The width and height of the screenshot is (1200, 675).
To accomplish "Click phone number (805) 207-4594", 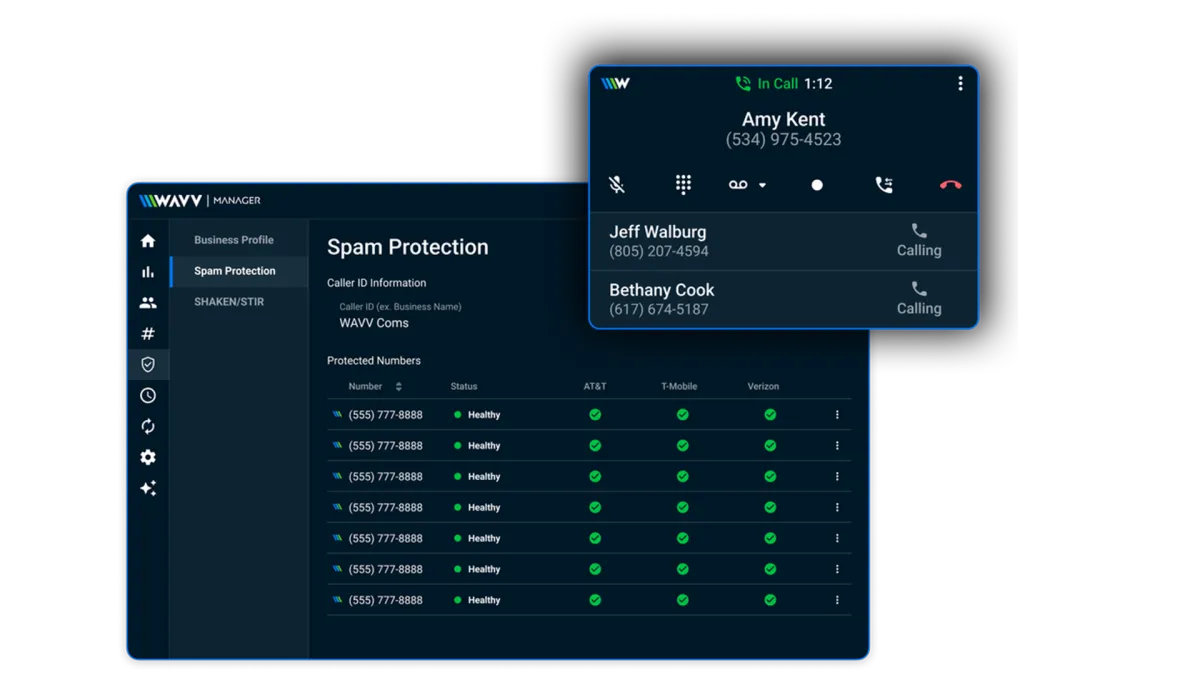I will tap(659, 251).
